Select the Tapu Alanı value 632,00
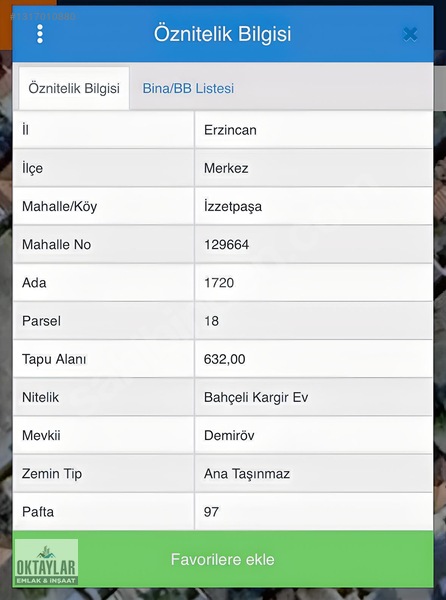This screenshot has width=446, height=600. [x=225, y=359]
